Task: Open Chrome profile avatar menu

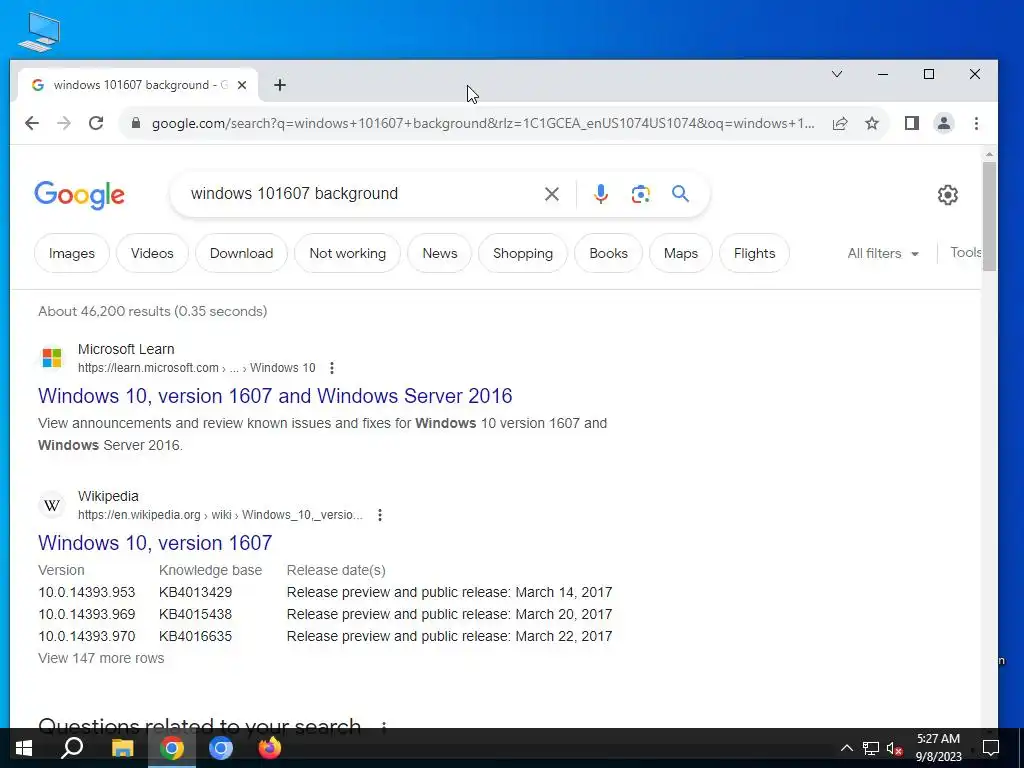Action: 944,123
